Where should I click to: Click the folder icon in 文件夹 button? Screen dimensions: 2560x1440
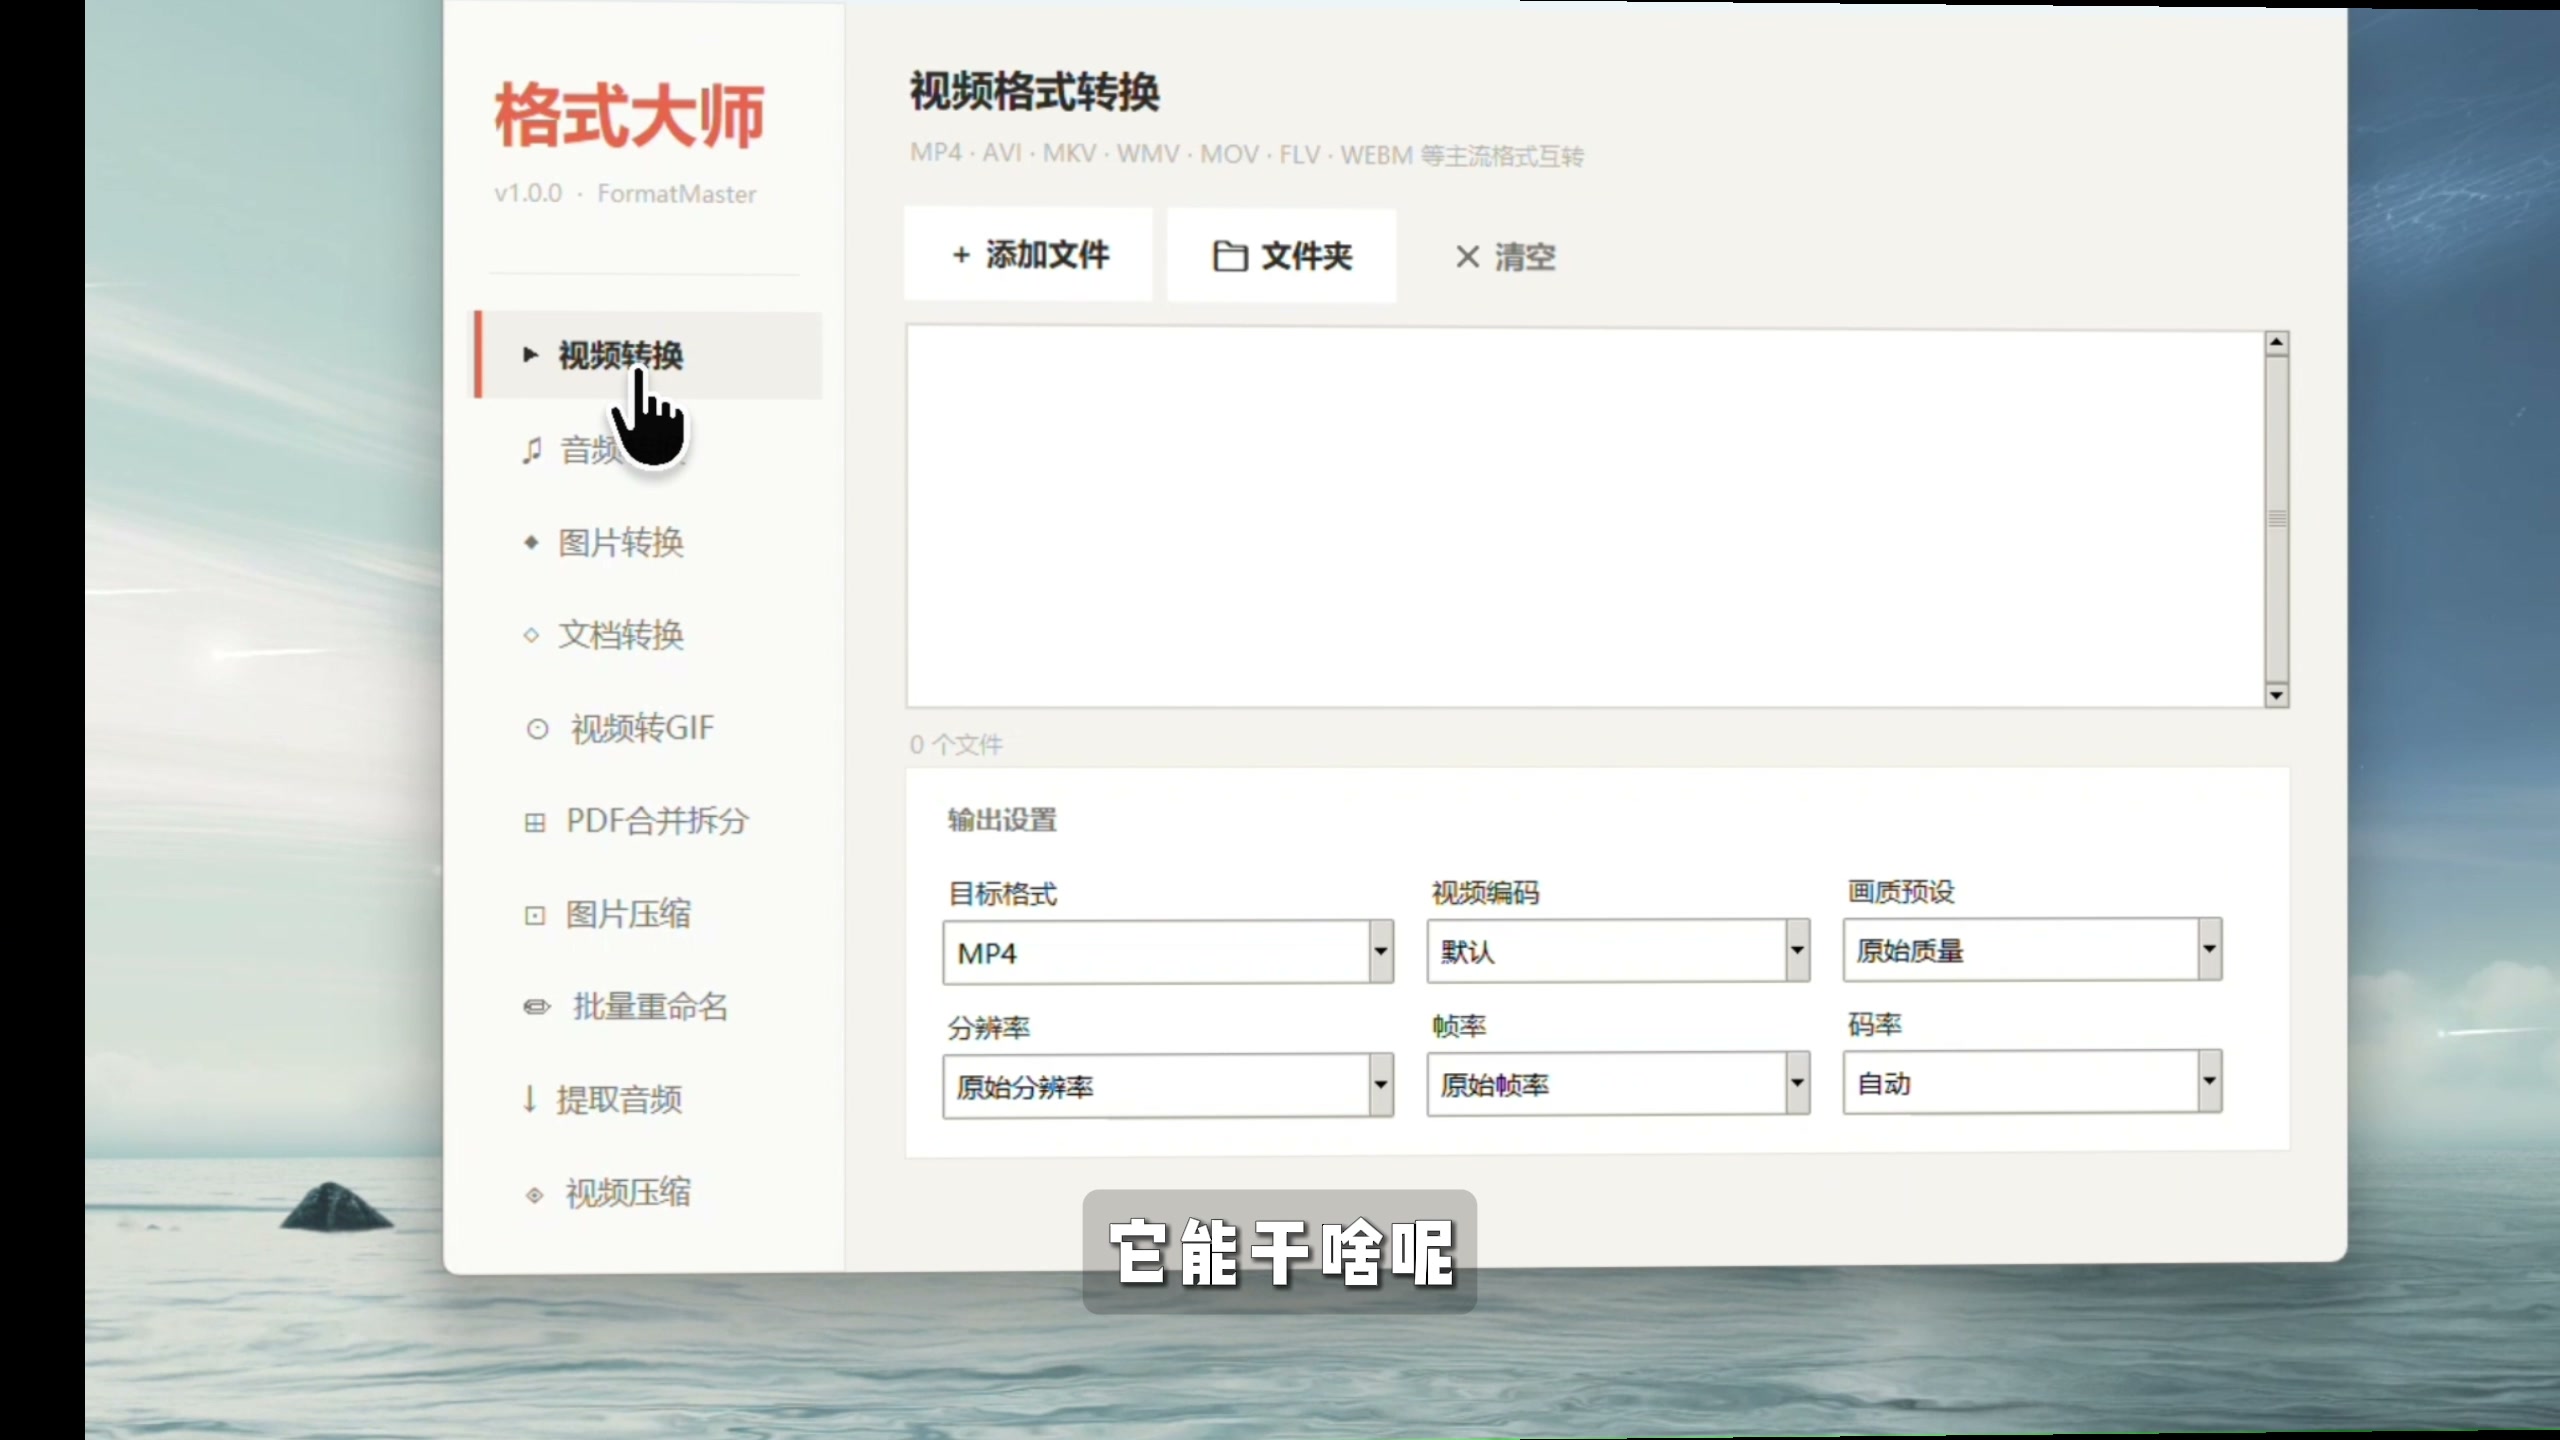[x=1230, y=257]
